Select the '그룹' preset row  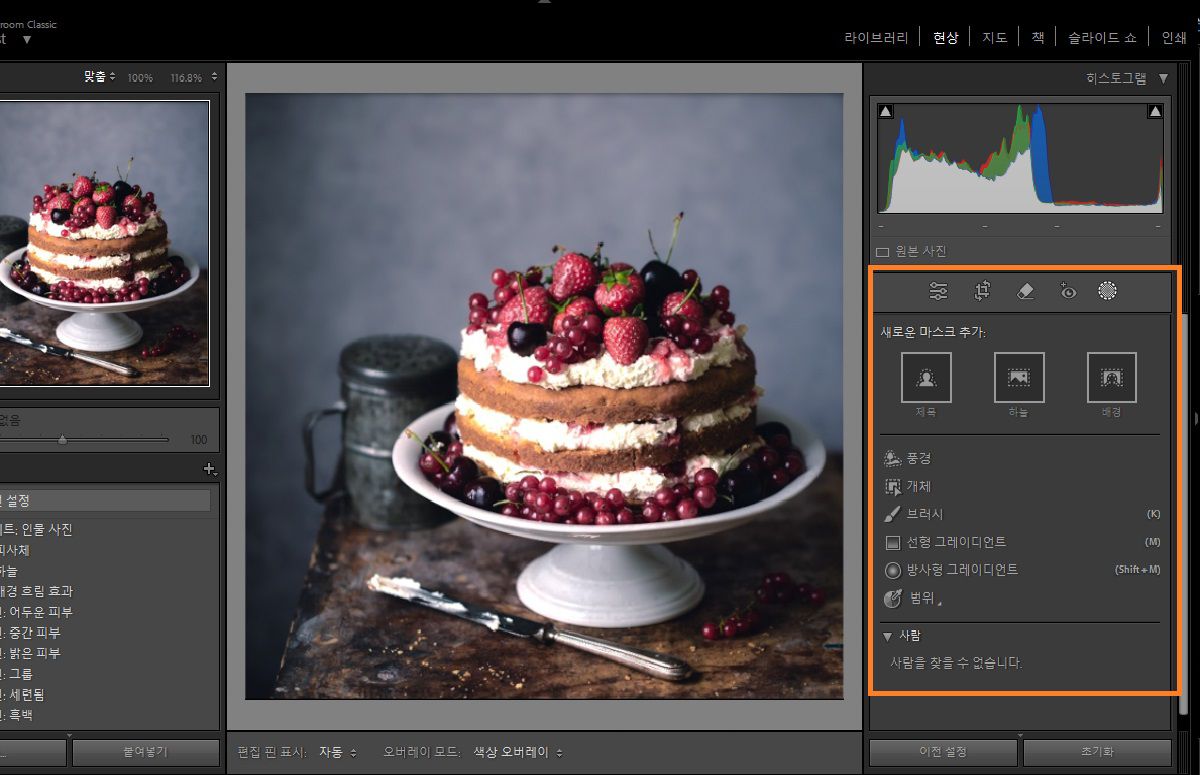tap(105, 673)
